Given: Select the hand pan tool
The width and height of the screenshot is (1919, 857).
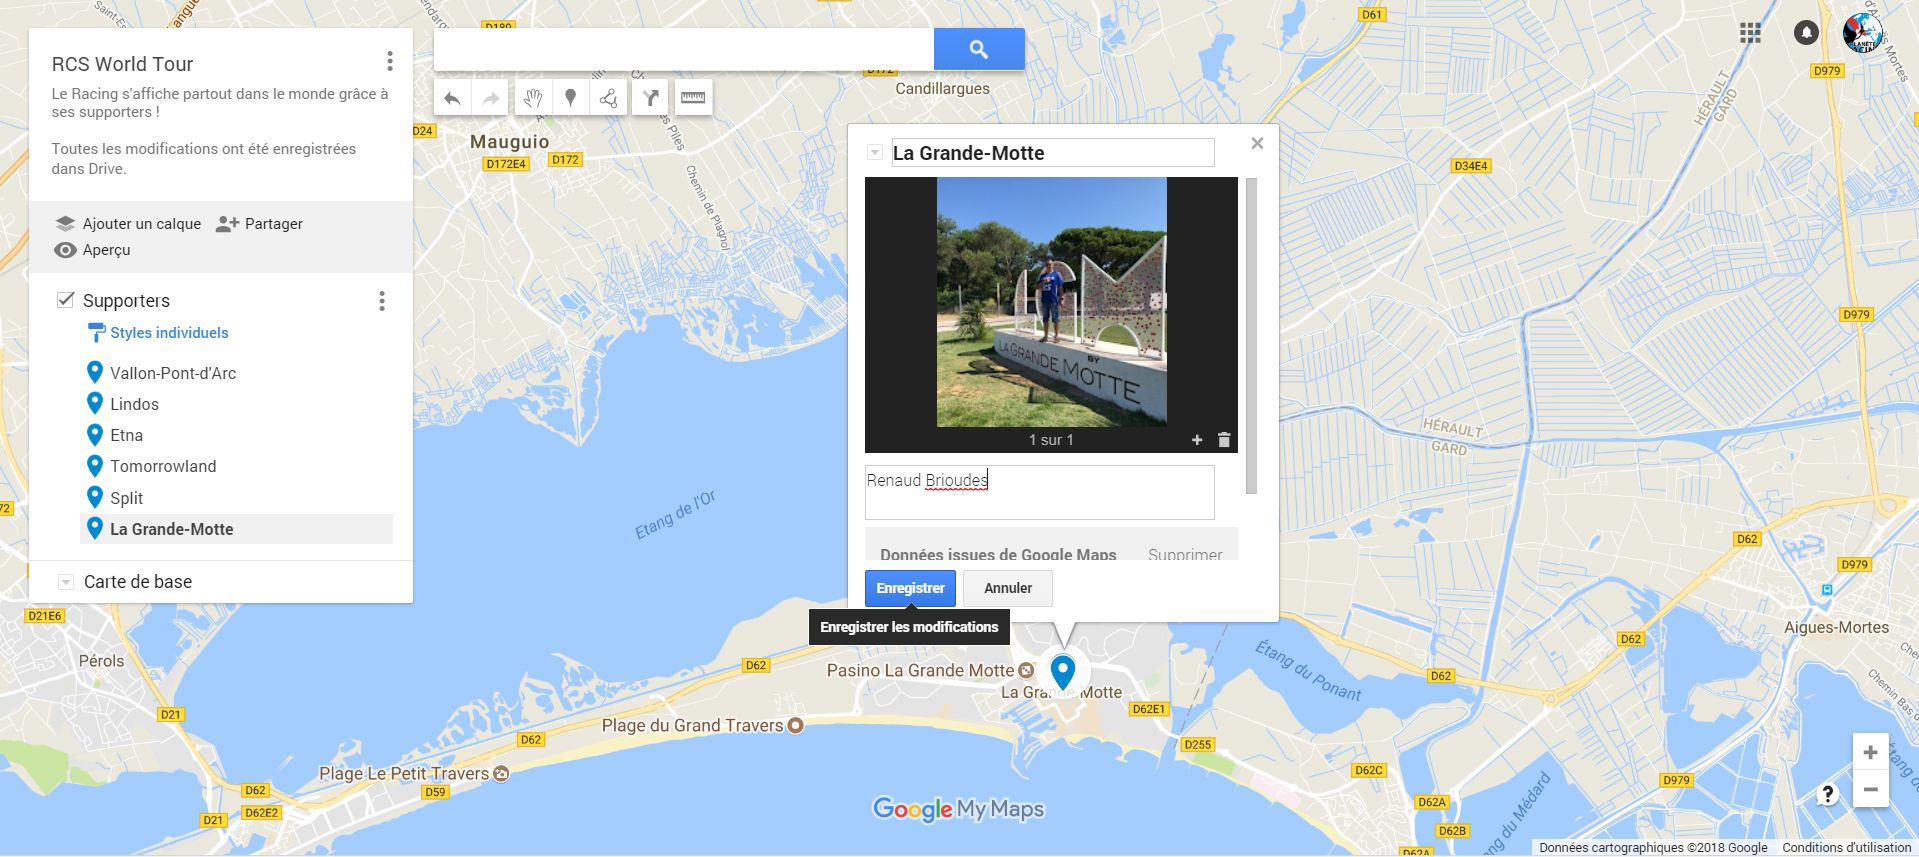Looking at the screenshot, I should (x=533, y=98).
